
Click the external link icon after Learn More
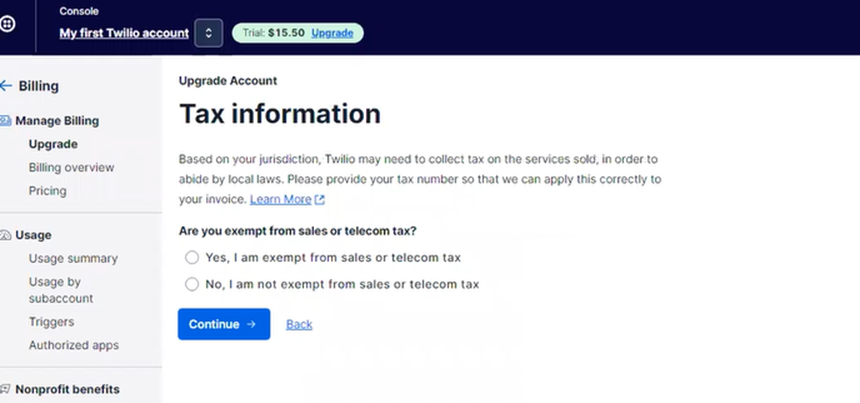(x=320, y=200)
